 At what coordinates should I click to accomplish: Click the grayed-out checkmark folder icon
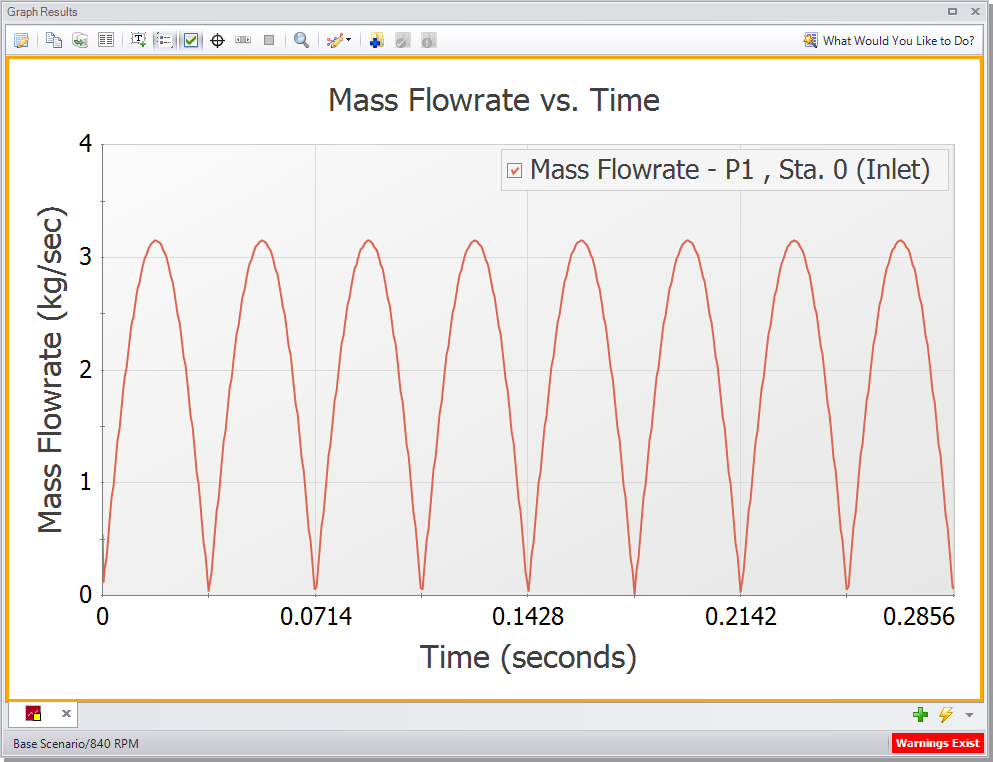coord(403,41)
